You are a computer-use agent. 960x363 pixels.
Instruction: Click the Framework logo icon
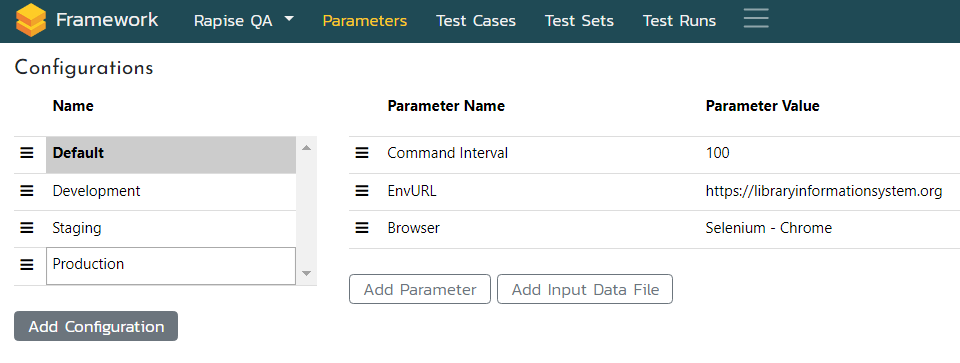pyautogui.click(x=31, y=20)
